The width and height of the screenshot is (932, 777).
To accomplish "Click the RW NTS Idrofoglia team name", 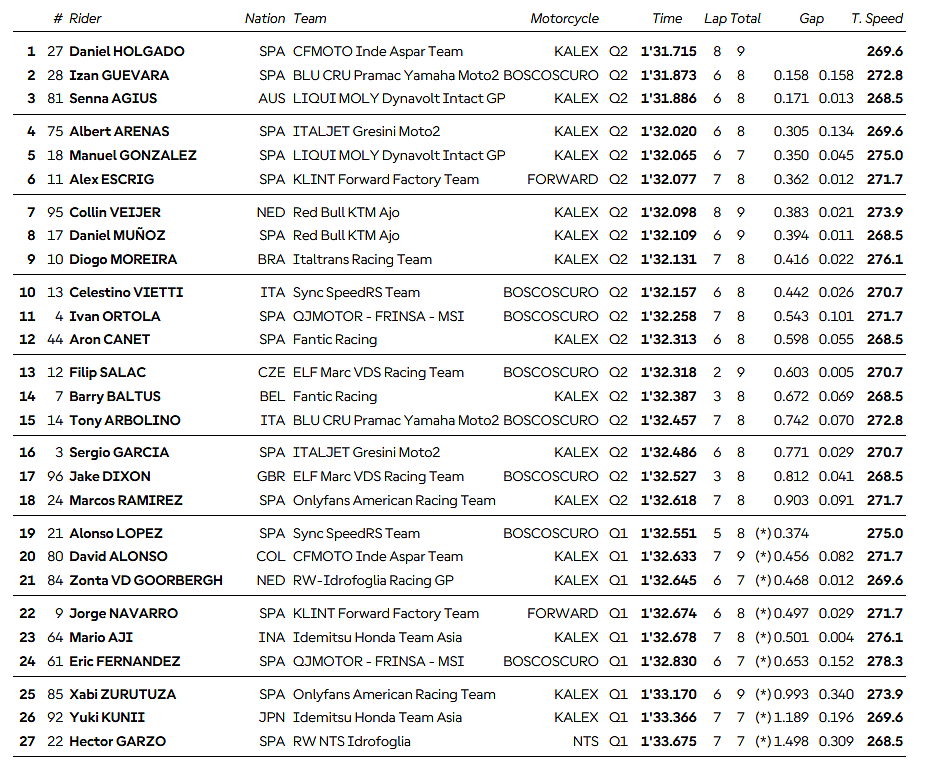I will [351, 741].
